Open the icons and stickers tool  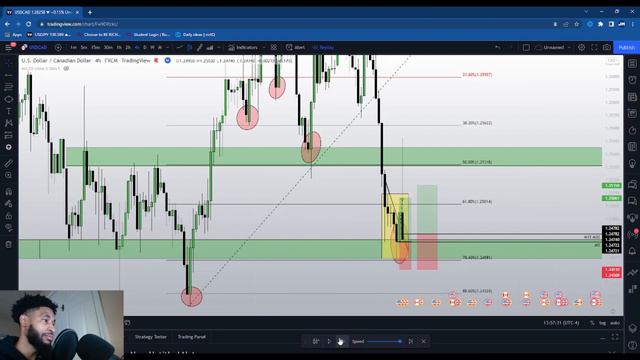point(9,147)
